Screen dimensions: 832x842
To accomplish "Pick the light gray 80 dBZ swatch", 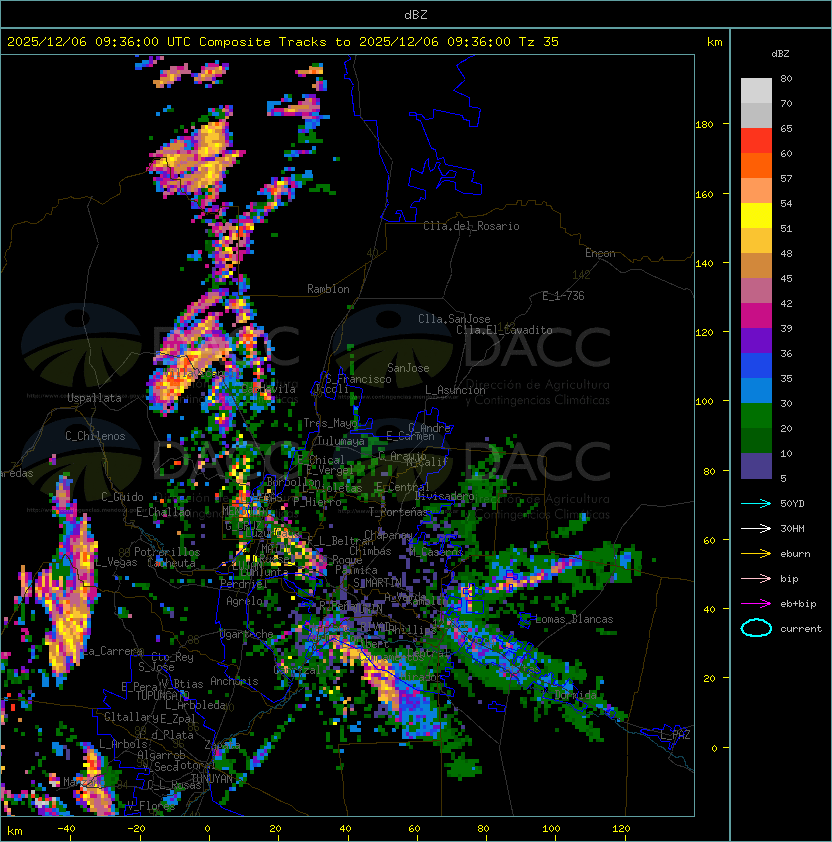I will point(756,90).
